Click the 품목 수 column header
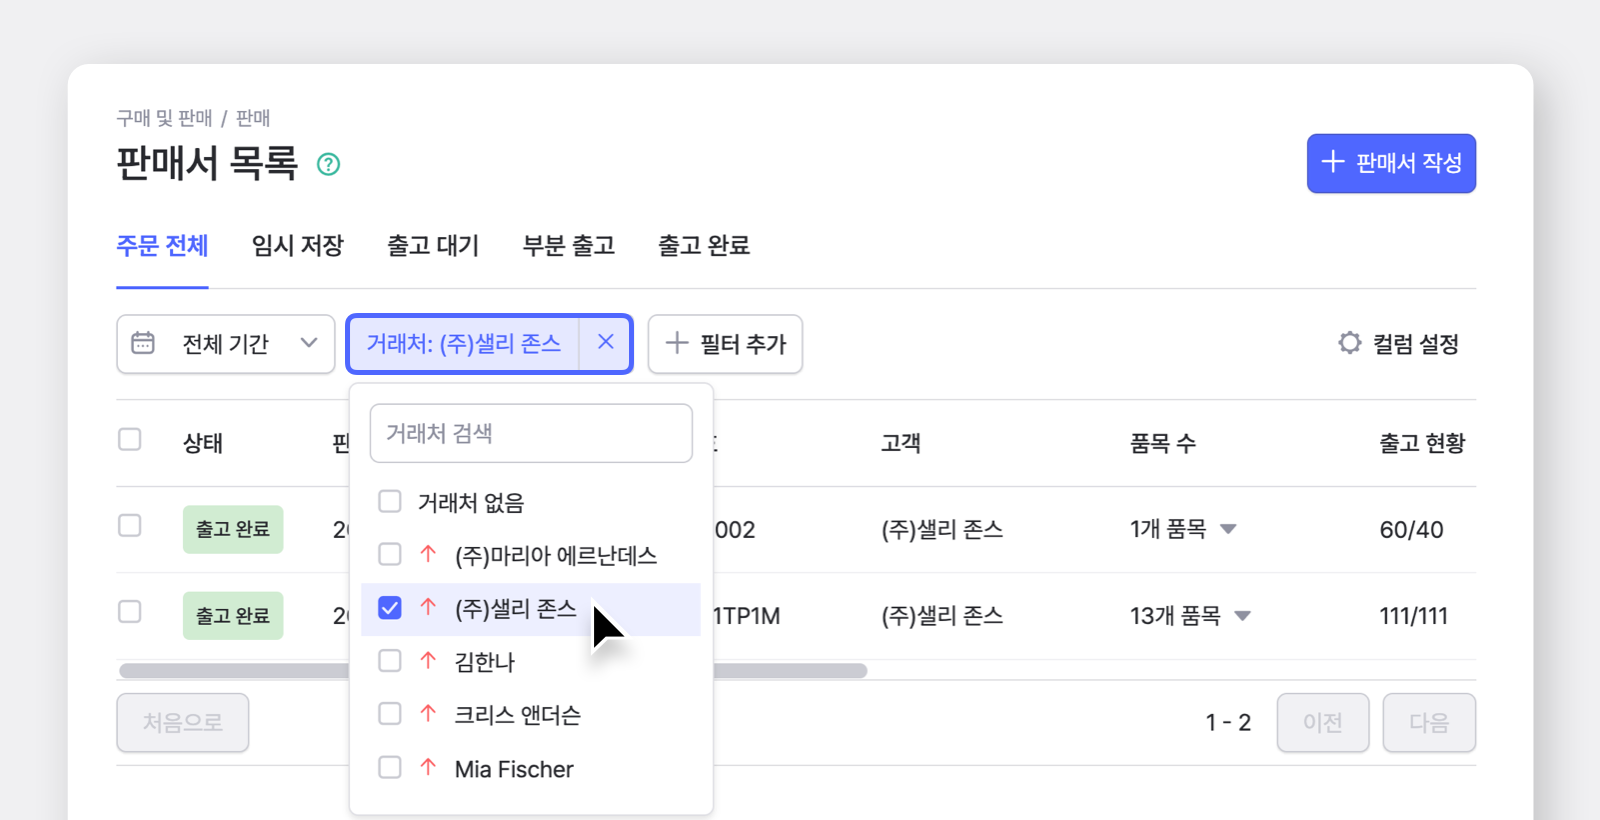The image size is (1600, 820). click(1163, 443)
